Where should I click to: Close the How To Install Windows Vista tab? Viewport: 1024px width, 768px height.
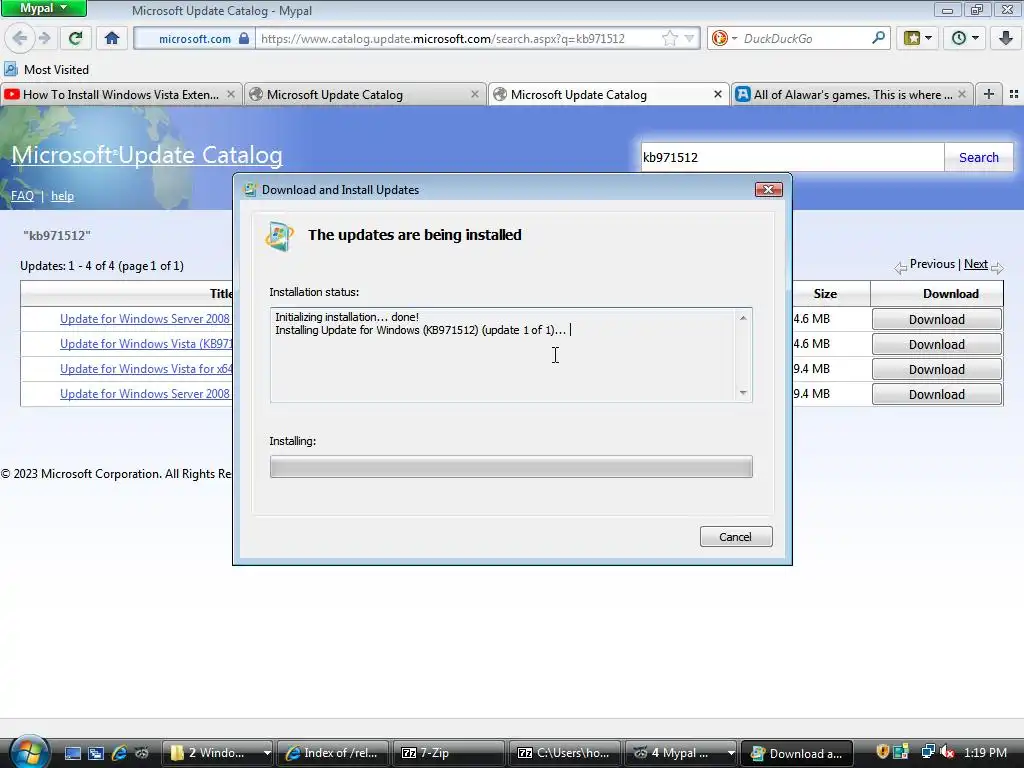231,95
